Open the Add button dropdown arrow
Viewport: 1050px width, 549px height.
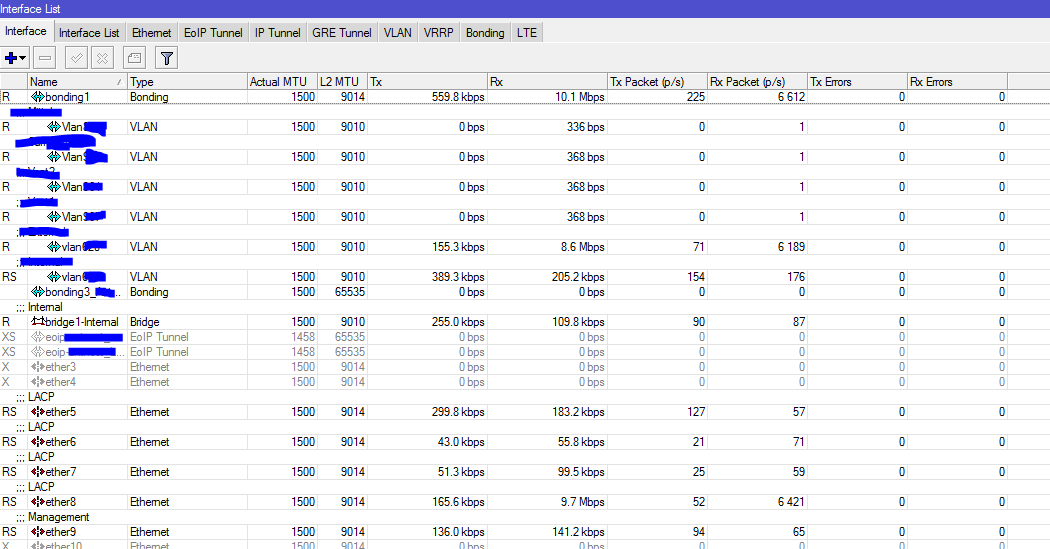[x=23, y=58]
